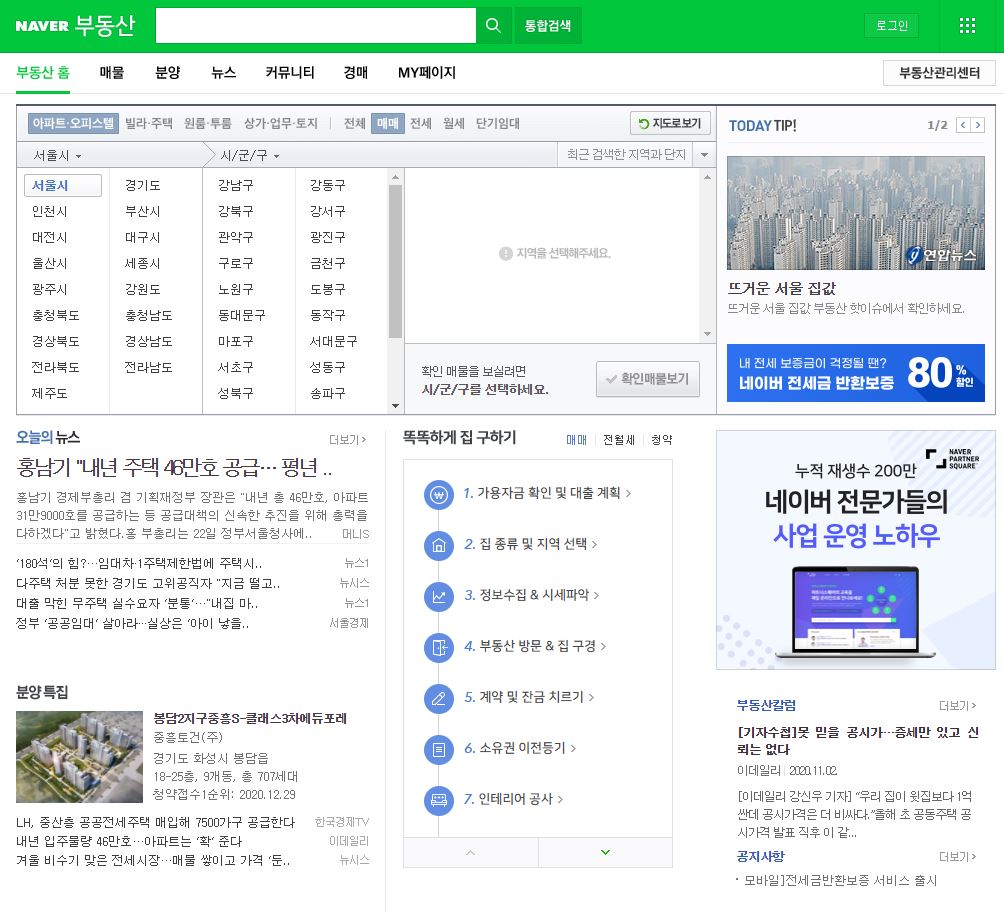Click scroll-up arrow of district list

click(x=395, y=177)
